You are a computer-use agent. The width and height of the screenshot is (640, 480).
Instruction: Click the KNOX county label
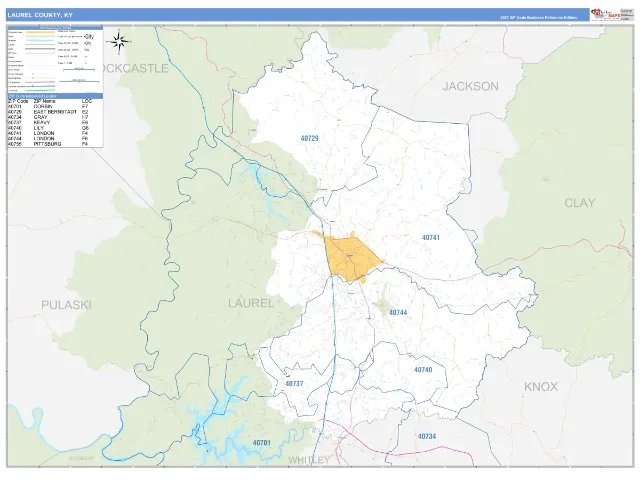541,387
